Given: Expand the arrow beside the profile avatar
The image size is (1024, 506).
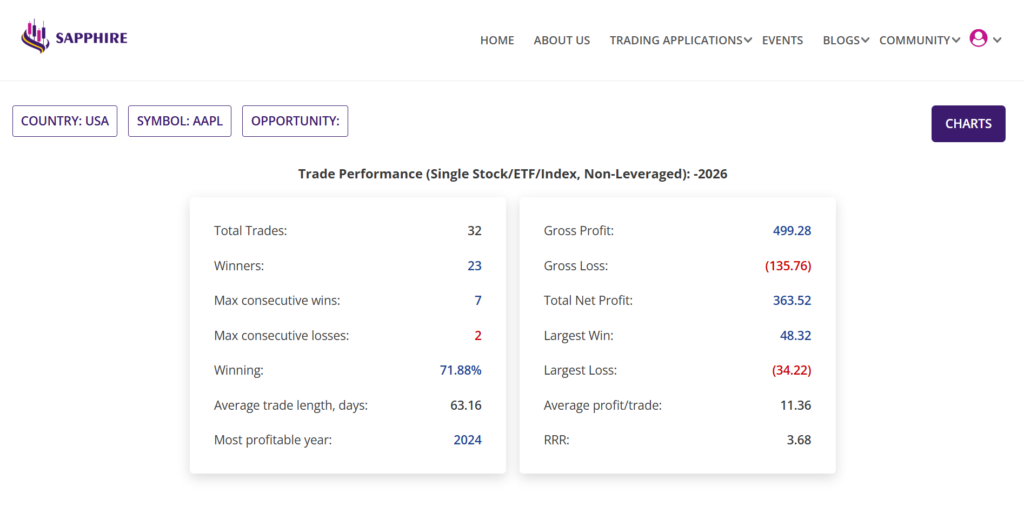Looking at the screenshot, I should 997,40.
